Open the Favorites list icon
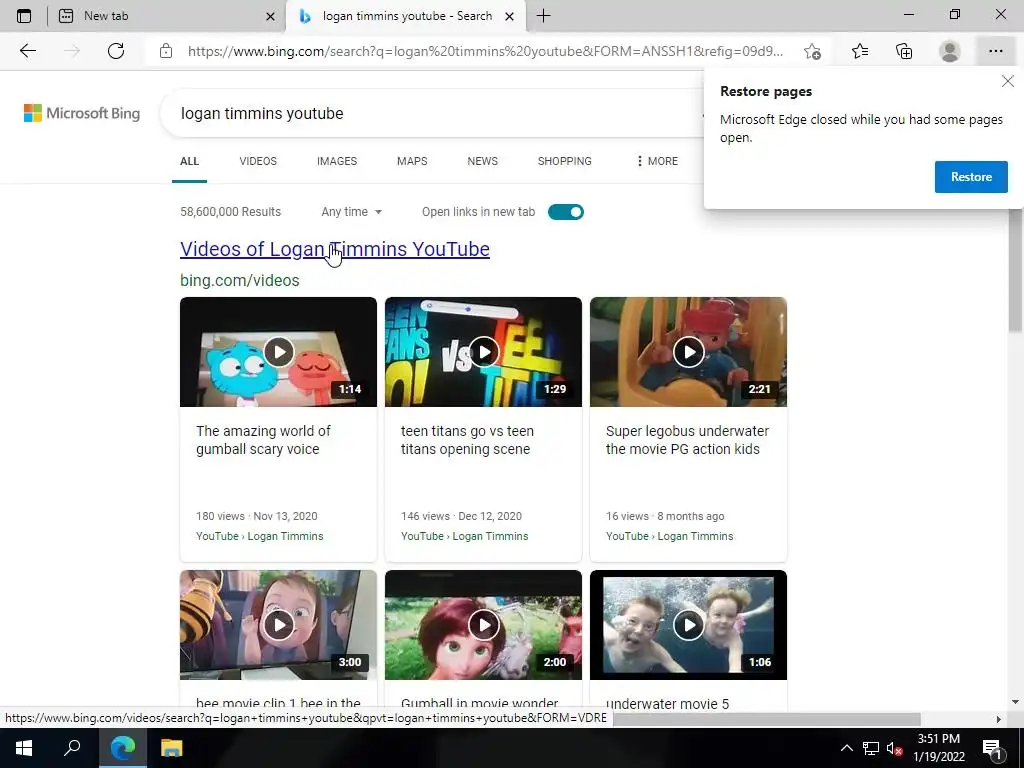 [860, 51]
